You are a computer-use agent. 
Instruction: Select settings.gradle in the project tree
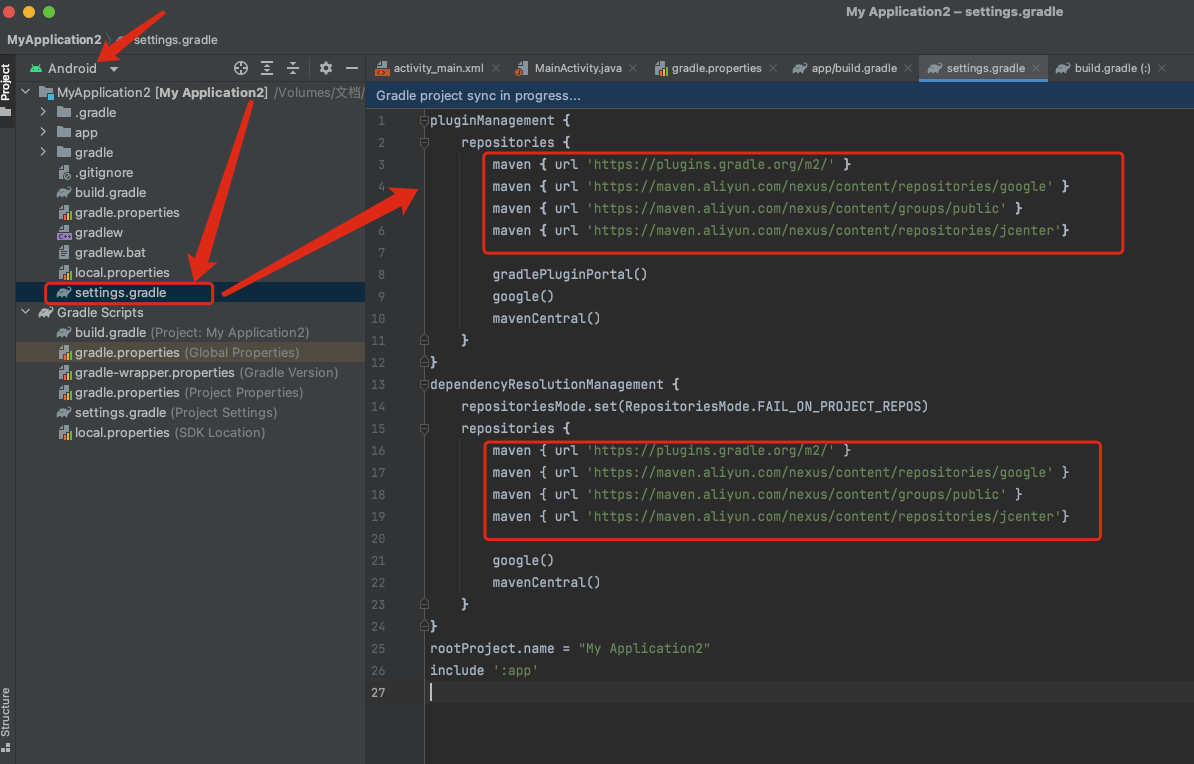pyautogui.click(x=120, y=292)
